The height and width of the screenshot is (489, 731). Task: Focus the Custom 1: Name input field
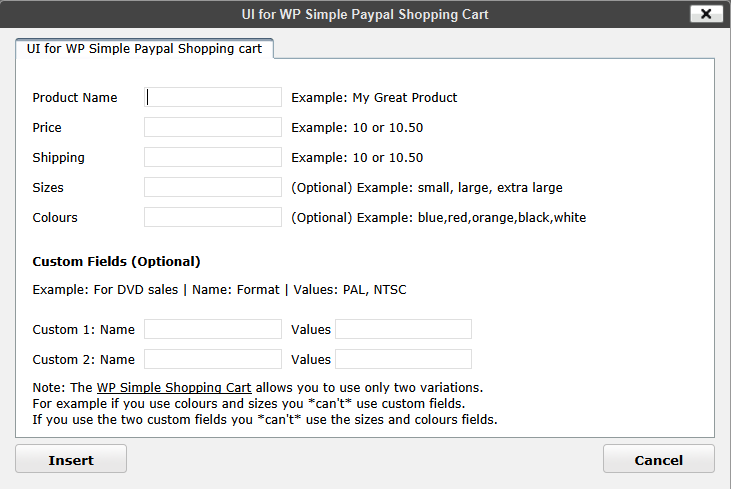coord(213,329)
